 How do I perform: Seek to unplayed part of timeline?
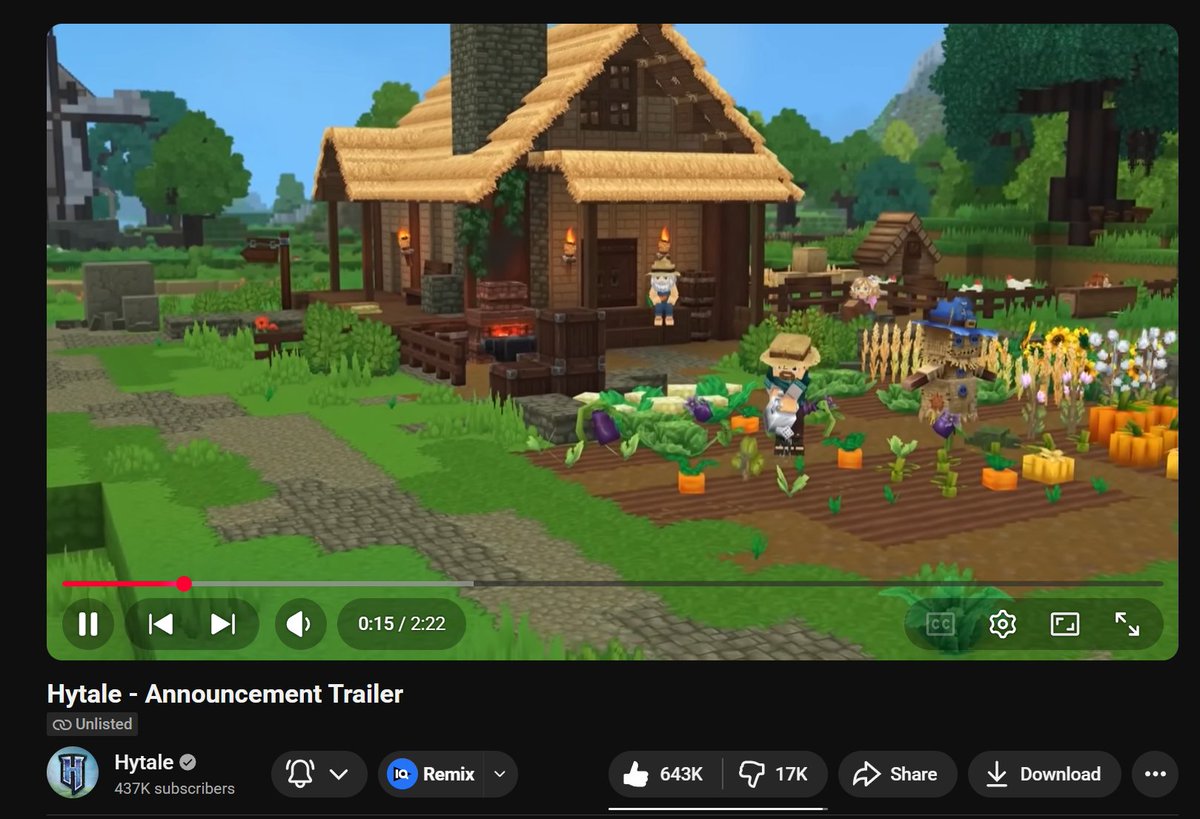tap(818, 583)
